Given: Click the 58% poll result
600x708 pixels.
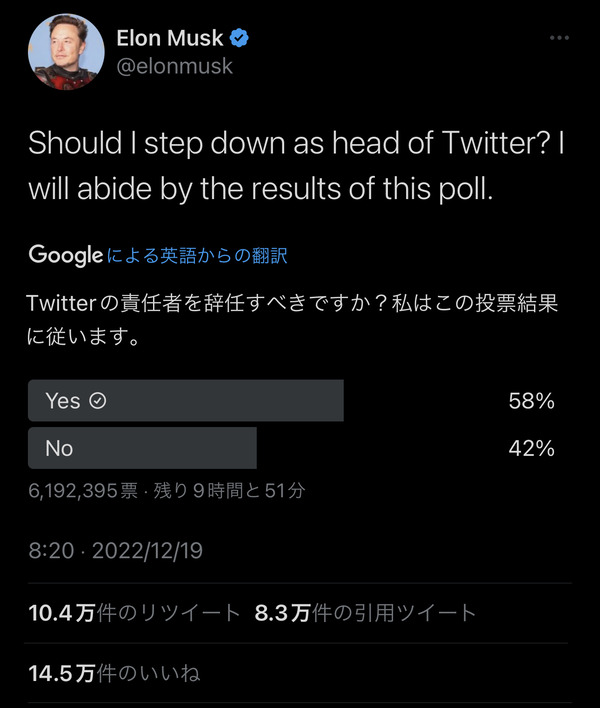Looking at the screenshot, I should pos(531,401).
